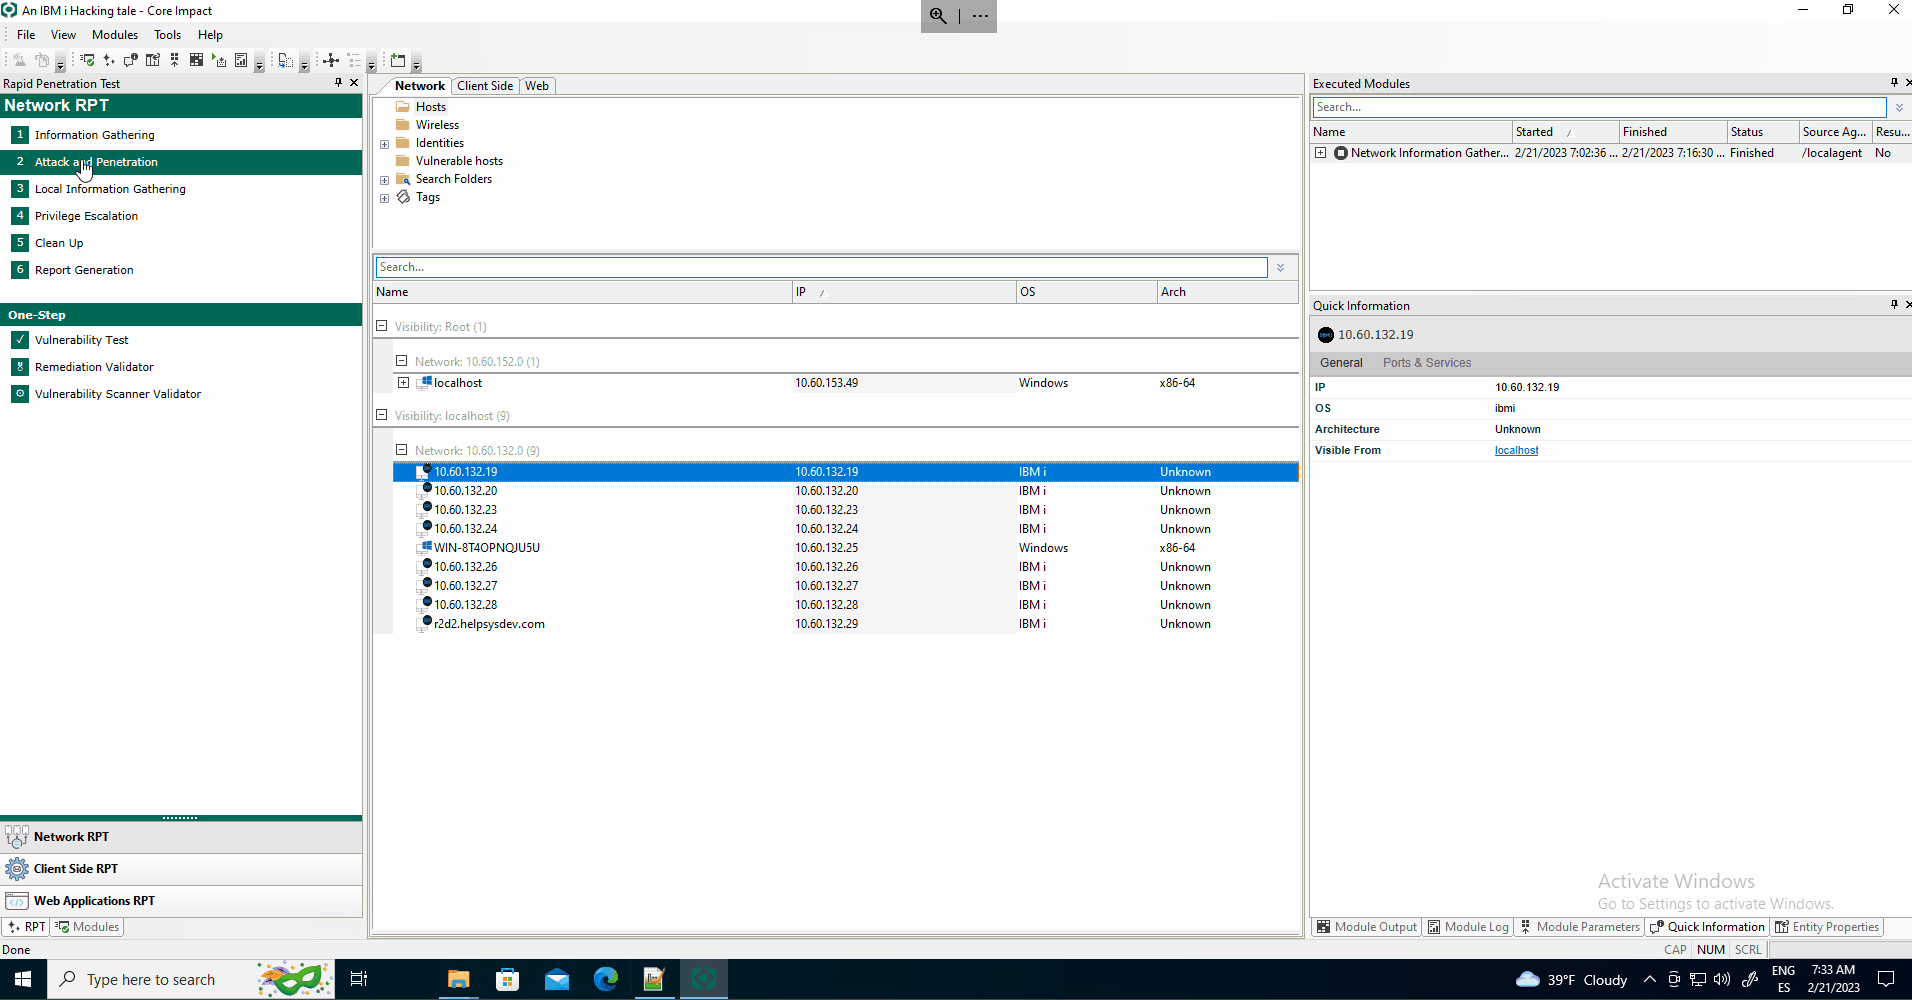Click the new workspace tab toolbar icon
Screen dimensions: 1912x1000
click(398, 60)
